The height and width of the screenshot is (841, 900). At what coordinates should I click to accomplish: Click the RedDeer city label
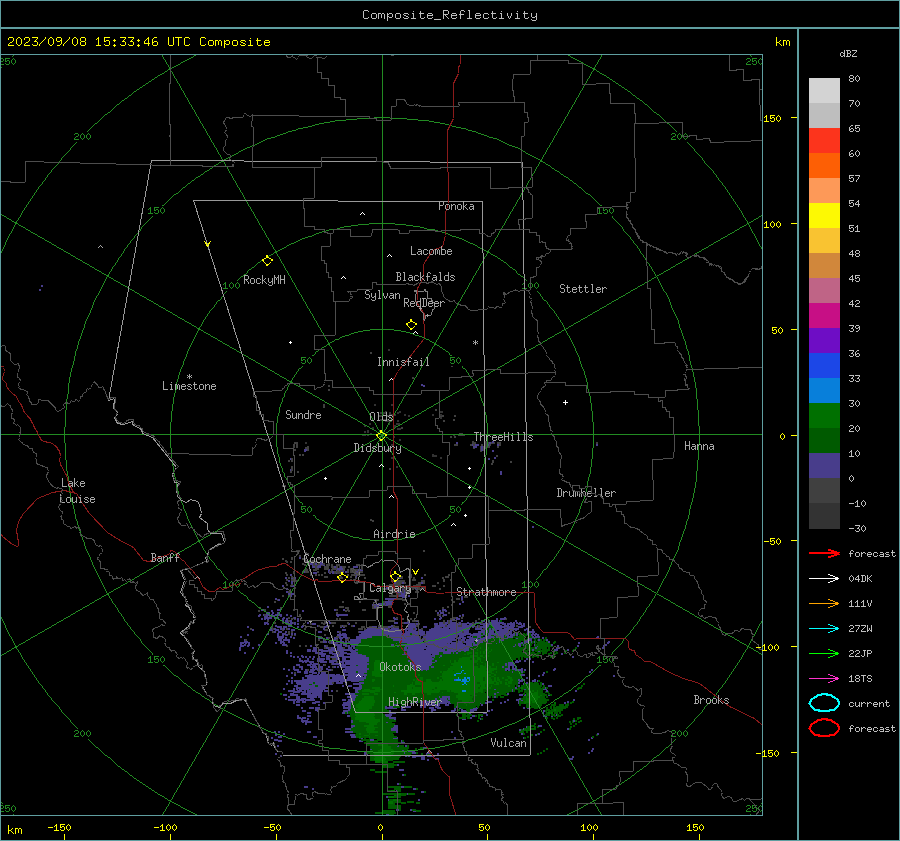[424, 303]
